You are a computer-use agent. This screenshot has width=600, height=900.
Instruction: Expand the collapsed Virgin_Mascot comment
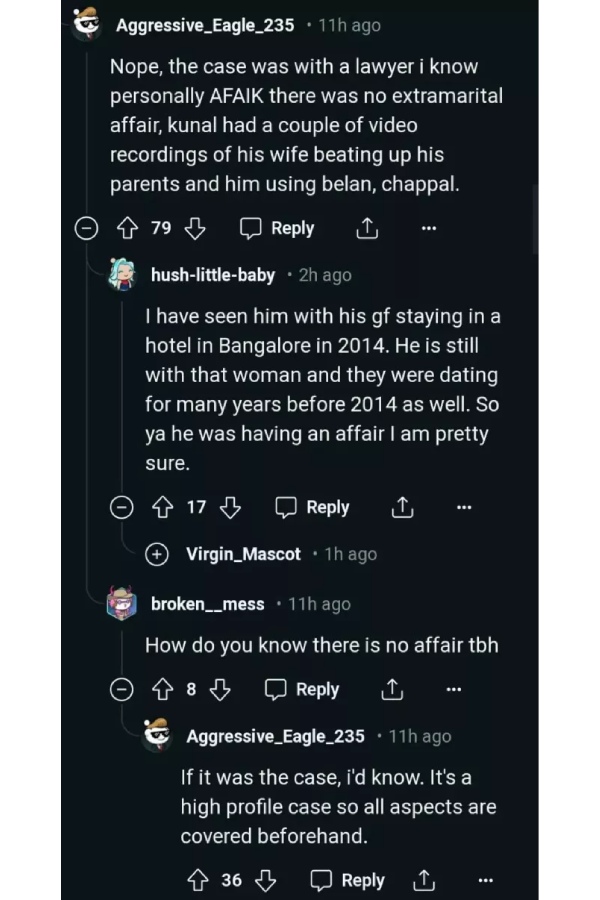point(157,554)
